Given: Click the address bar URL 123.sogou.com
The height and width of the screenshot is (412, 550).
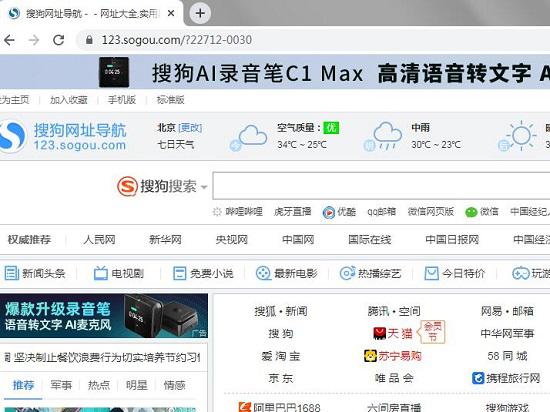Looking at the screenshot, I should [176, 40].
